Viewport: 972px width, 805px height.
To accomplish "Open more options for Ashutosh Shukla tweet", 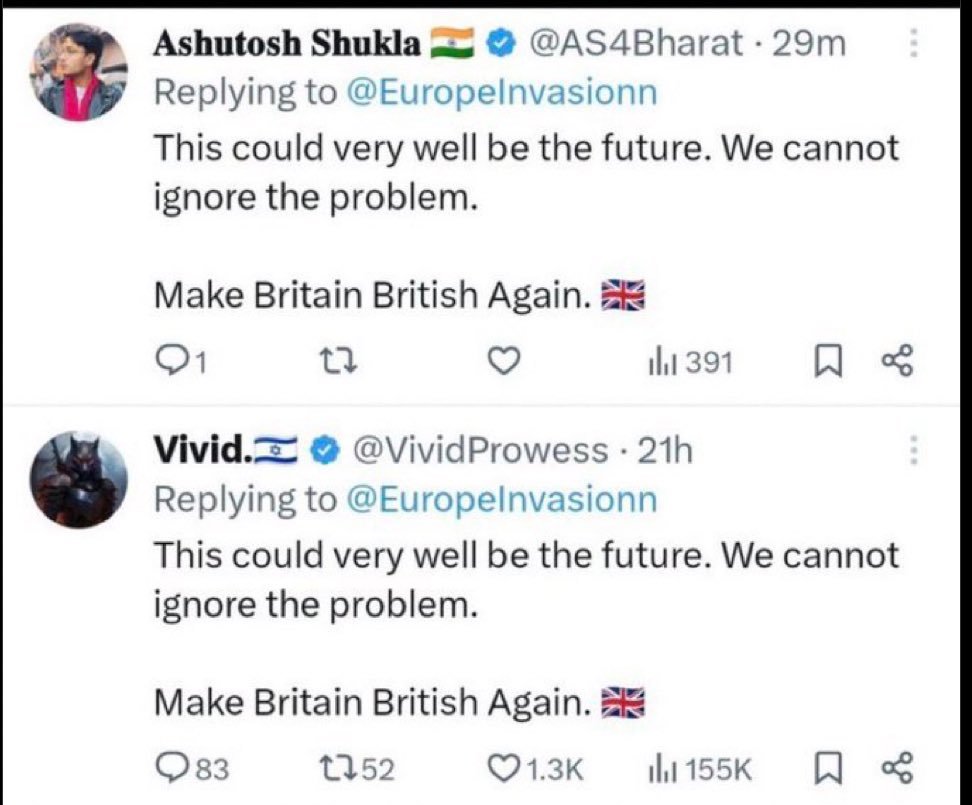I will (912, 43).
